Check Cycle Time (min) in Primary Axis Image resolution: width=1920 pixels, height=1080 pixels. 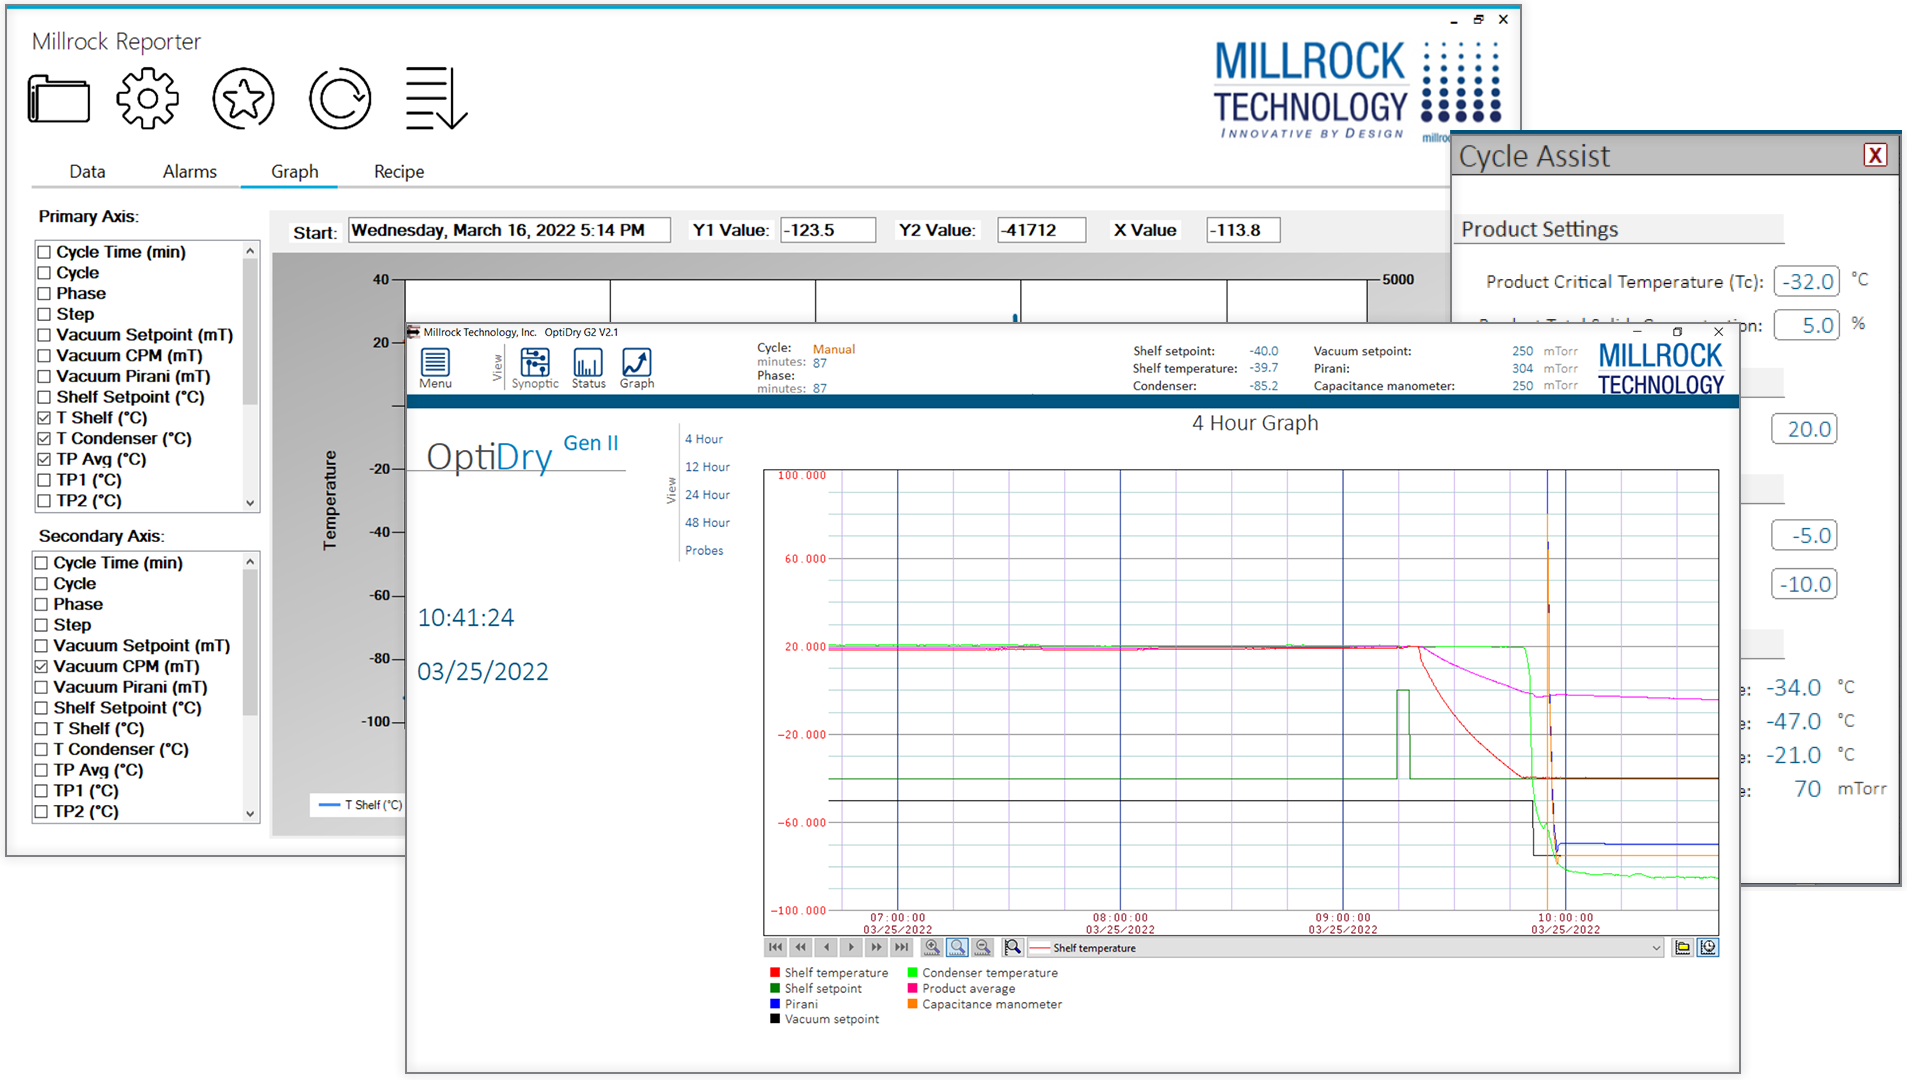tap(44, 252)
